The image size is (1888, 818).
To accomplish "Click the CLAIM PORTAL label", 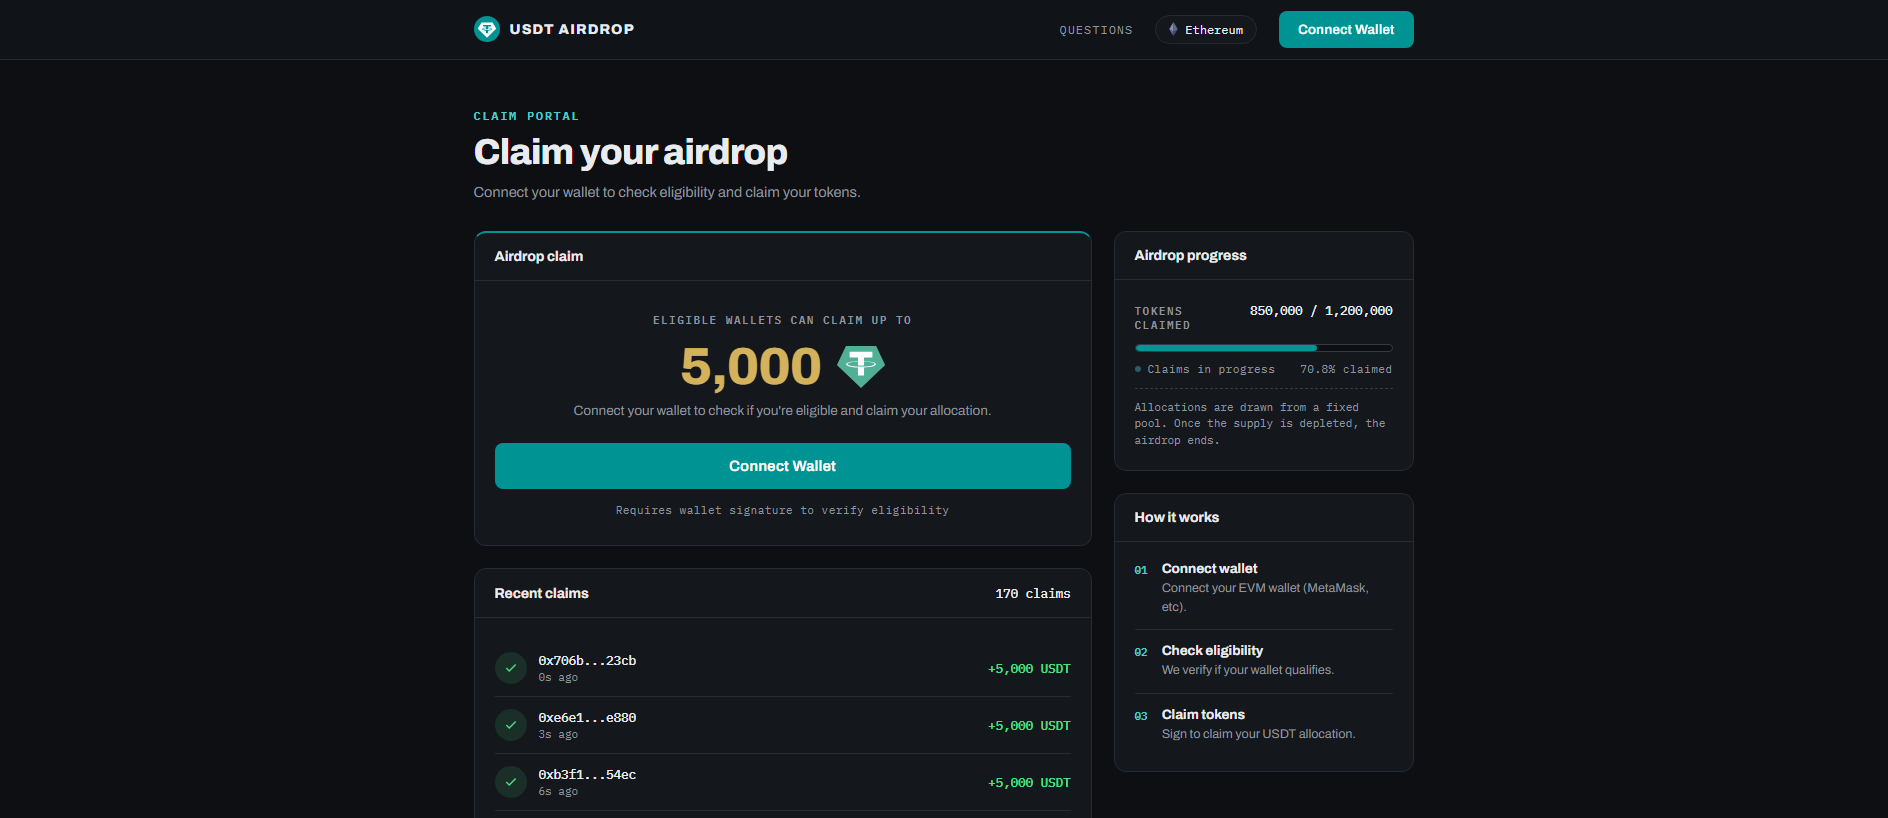I will (526, 116).
